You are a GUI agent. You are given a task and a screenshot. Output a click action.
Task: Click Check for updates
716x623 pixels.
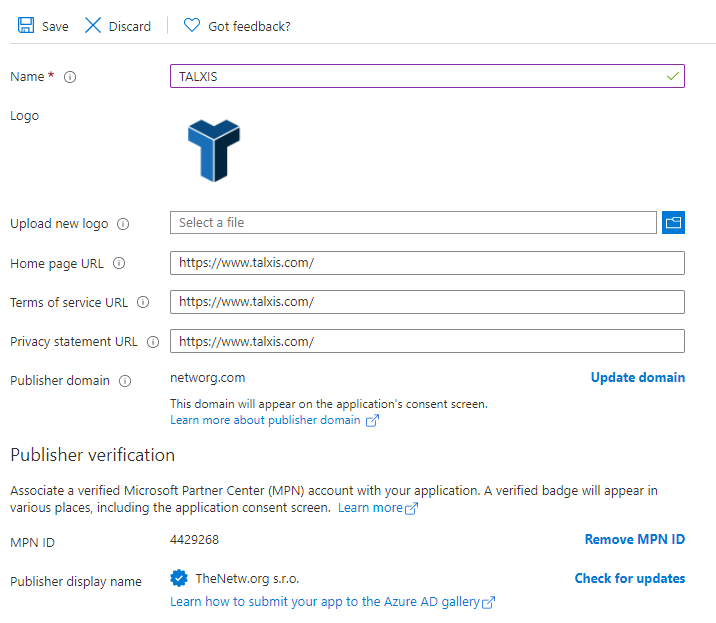[x=629, y=578]
